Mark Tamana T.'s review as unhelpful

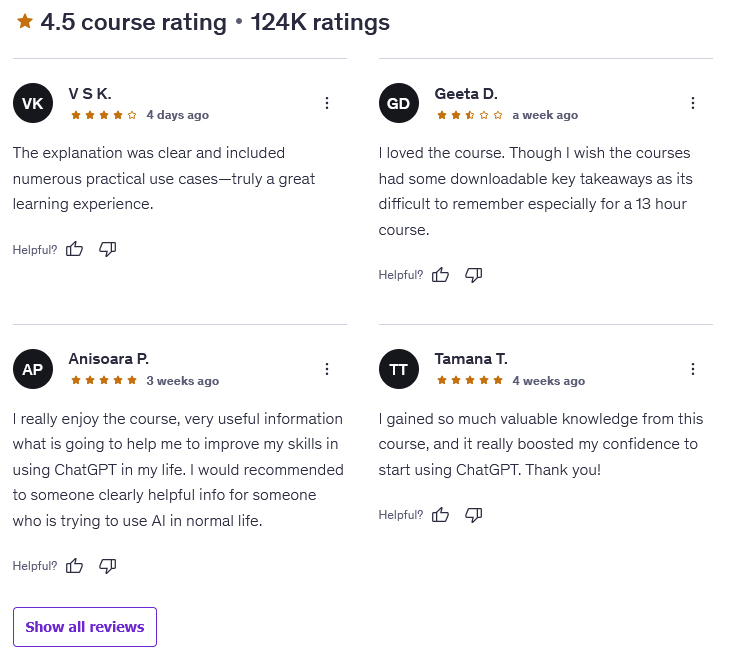pyautogui.click(x=474, y=515)
